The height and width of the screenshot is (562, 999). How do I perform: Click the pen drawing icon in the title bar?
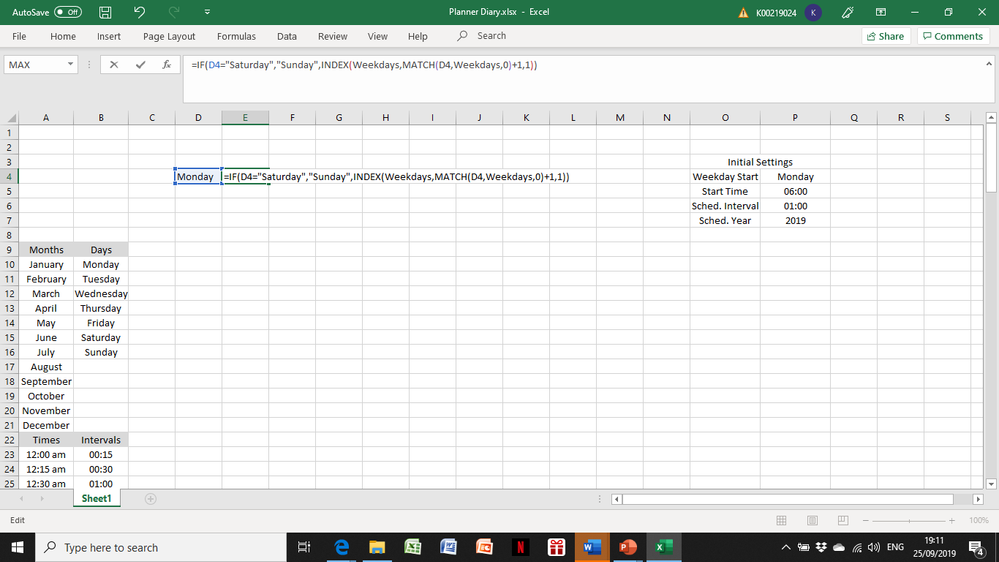pos(847,12)
